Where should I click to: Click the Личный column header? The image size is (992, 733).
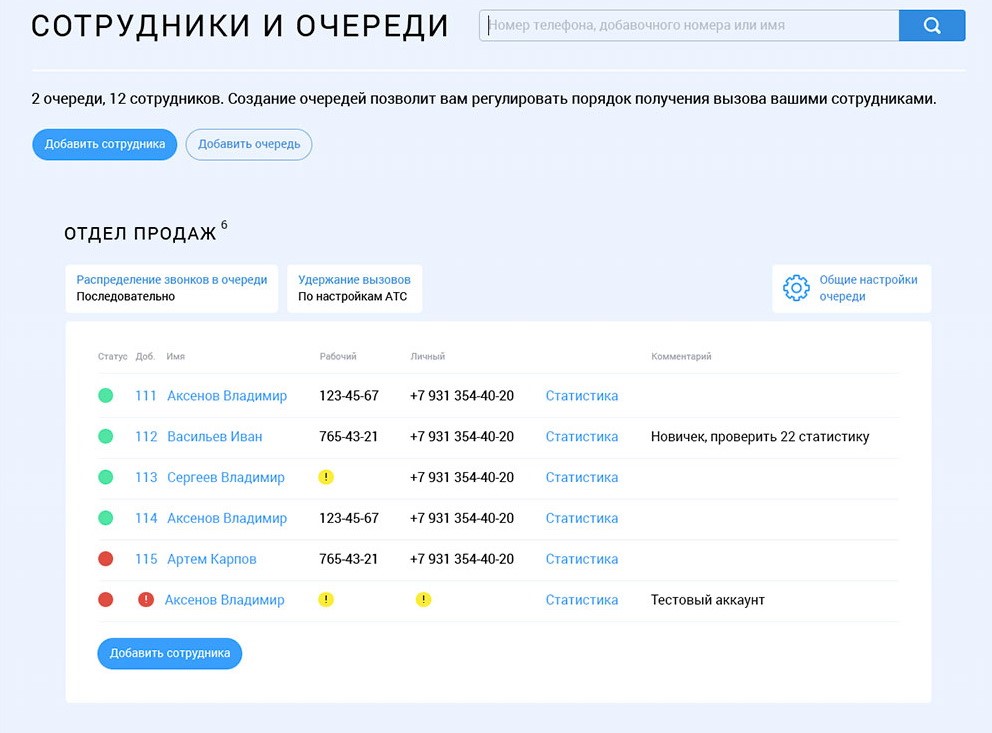pos(427,357)
